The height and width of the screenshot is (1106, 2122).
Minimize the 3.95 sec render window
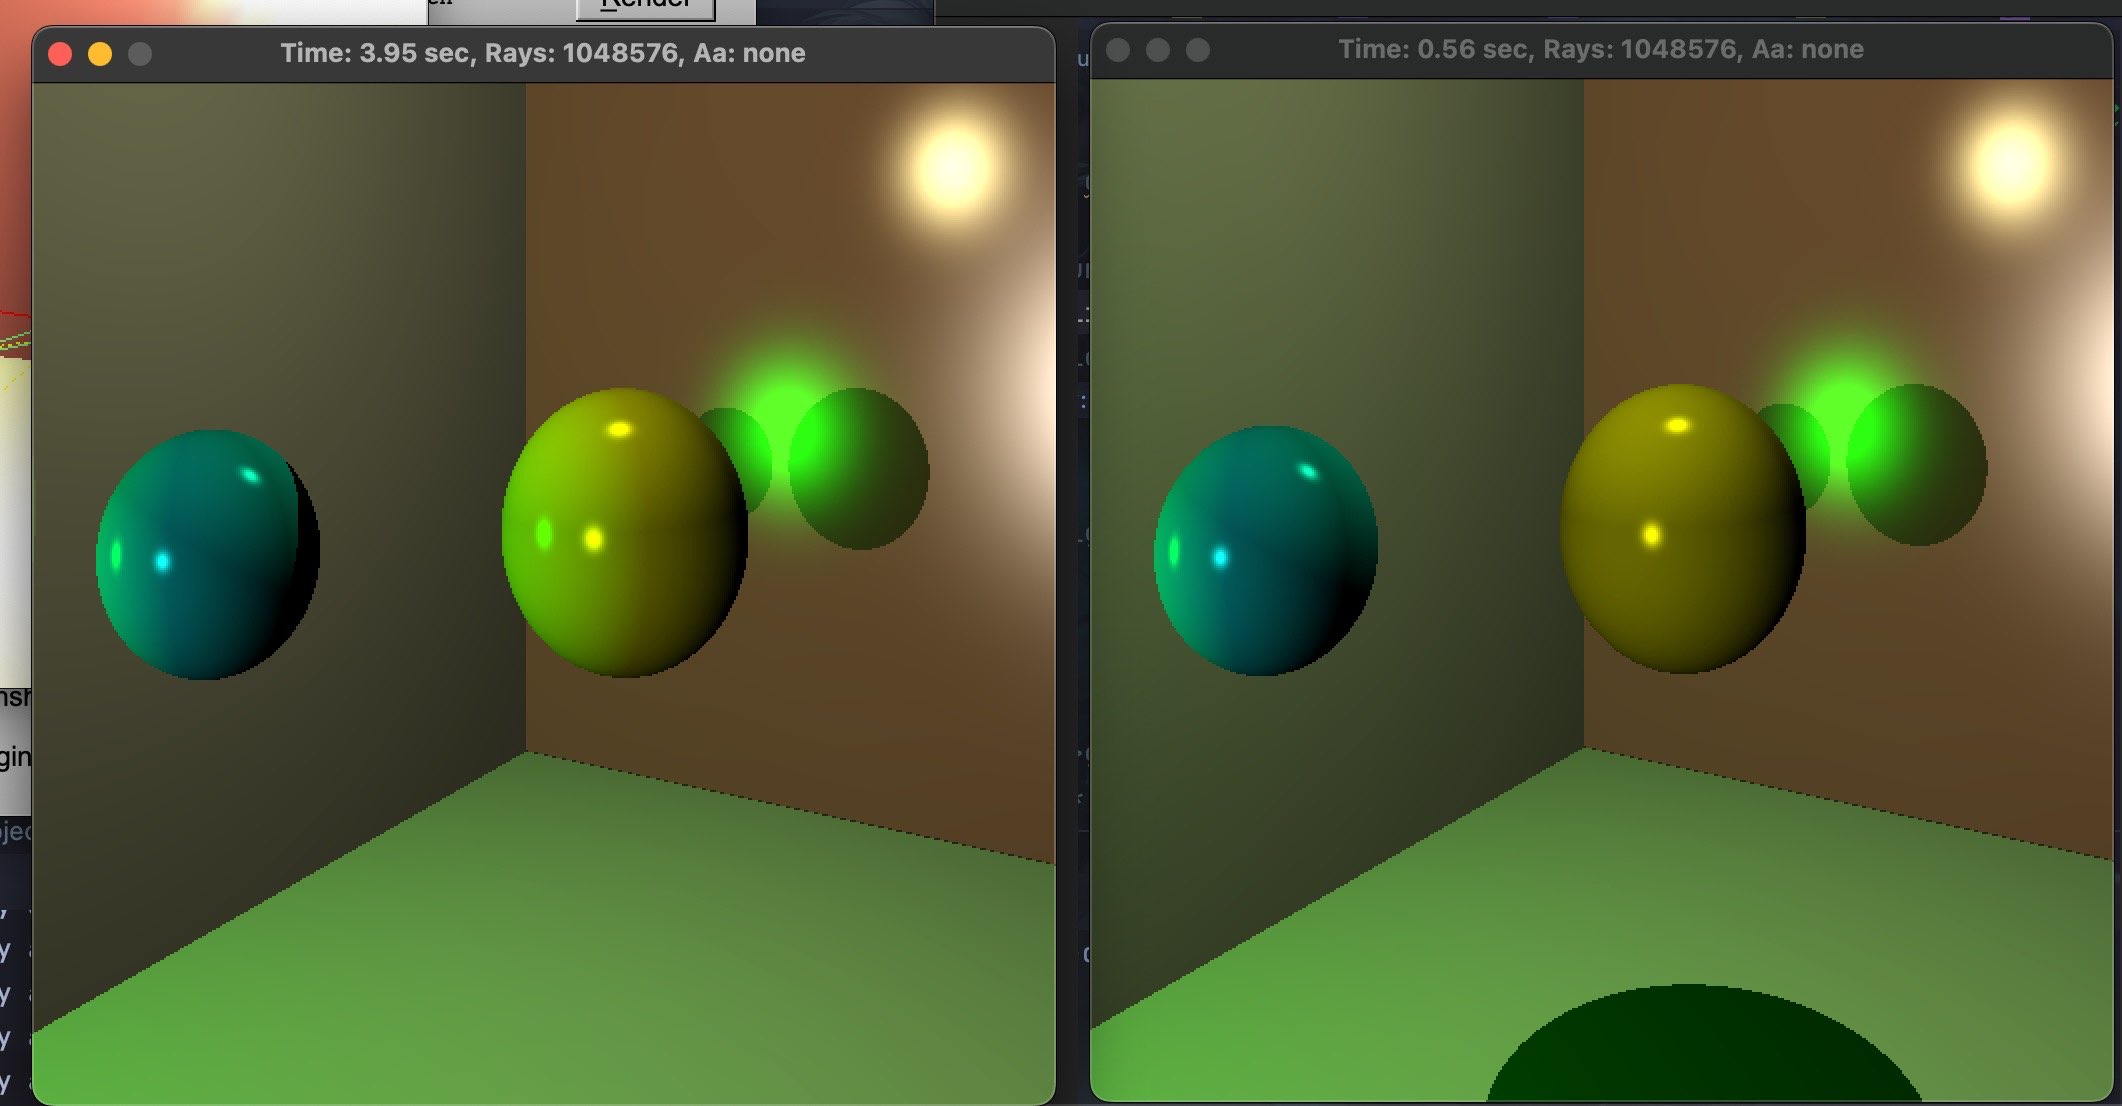pos(100,54)
